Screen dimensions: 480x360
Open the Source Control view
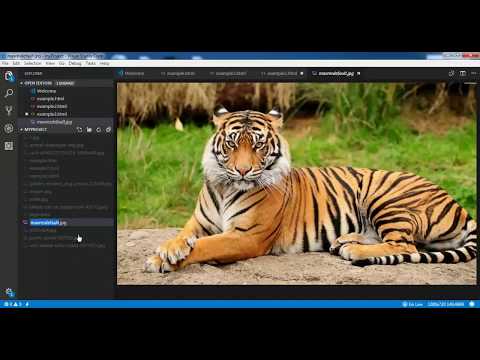9,110
